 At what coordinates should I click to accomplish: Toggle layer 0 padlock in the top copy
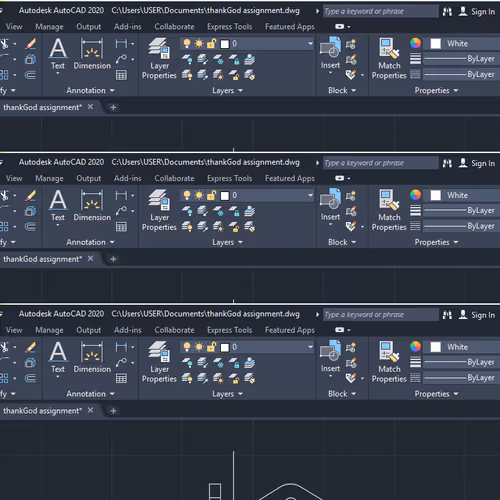(x=212, y=44)
